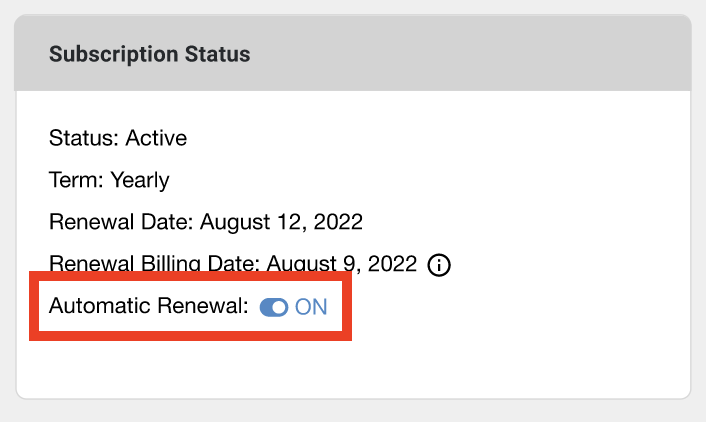Click the Term: label
Image resolution: width=706 pixels, height=422 pixels.
[77, 180]
